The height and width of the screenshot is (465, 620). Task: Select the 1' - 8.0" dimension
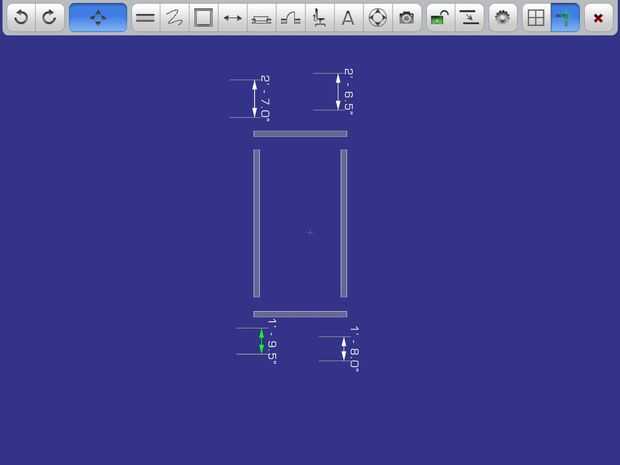point(344,349)
